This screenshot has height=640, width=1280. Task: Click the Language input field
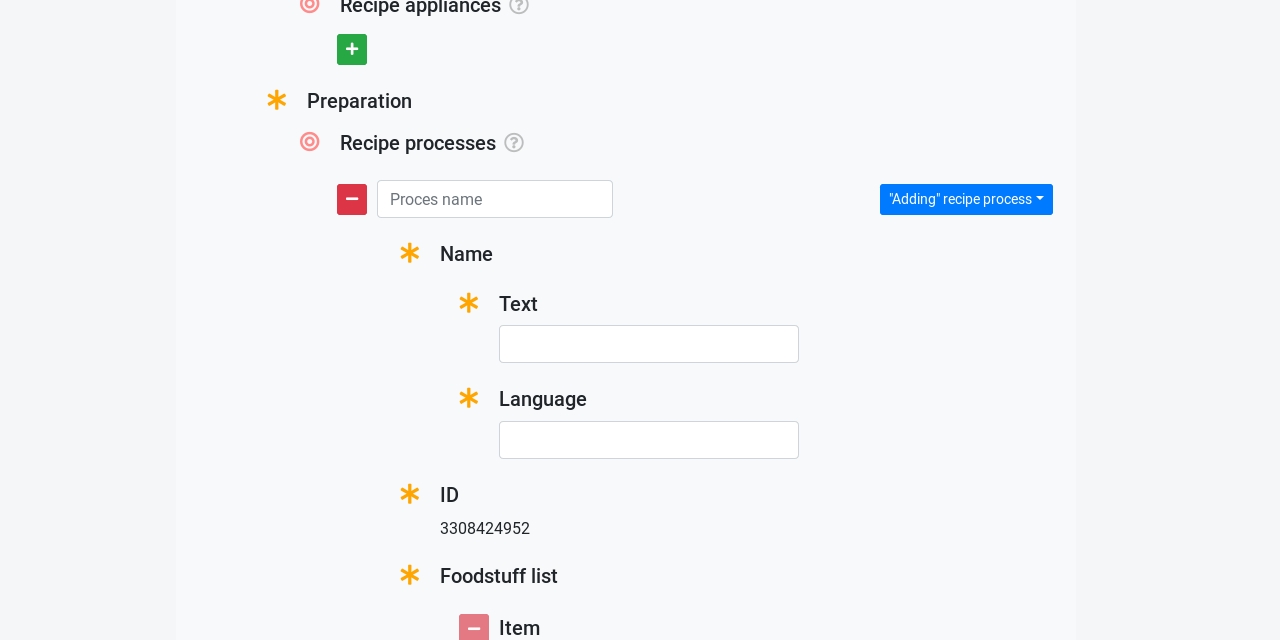tap(649, 440)
